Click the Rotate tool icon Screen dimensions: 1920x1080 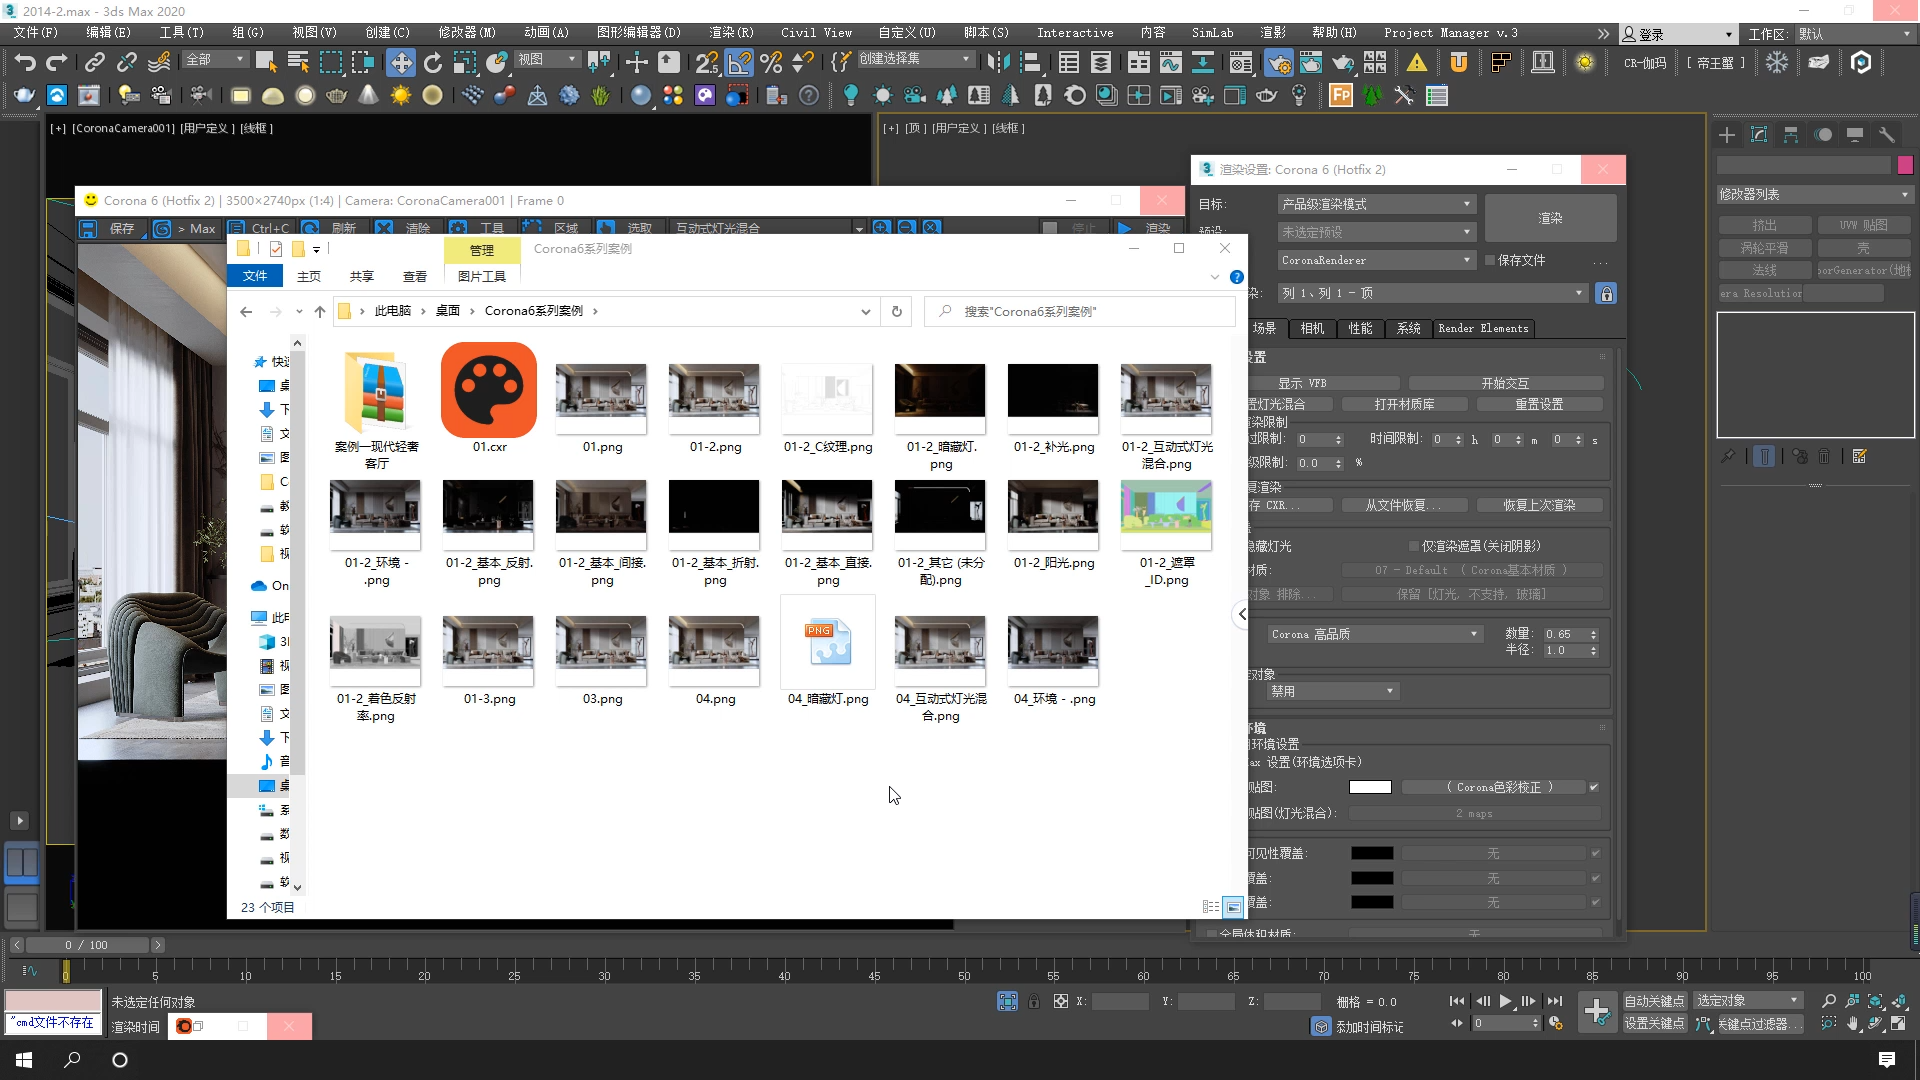(432, 63)
